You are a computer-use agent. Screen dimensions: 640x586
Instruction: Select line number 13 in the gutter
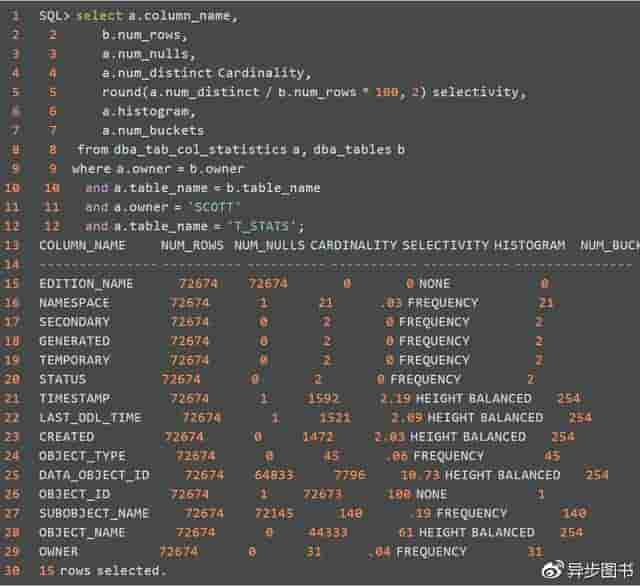tap(12, 245)
